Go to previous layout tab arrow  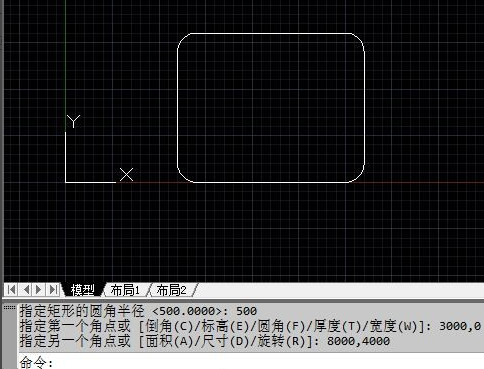pyautogui.click(x=26, y=289)
